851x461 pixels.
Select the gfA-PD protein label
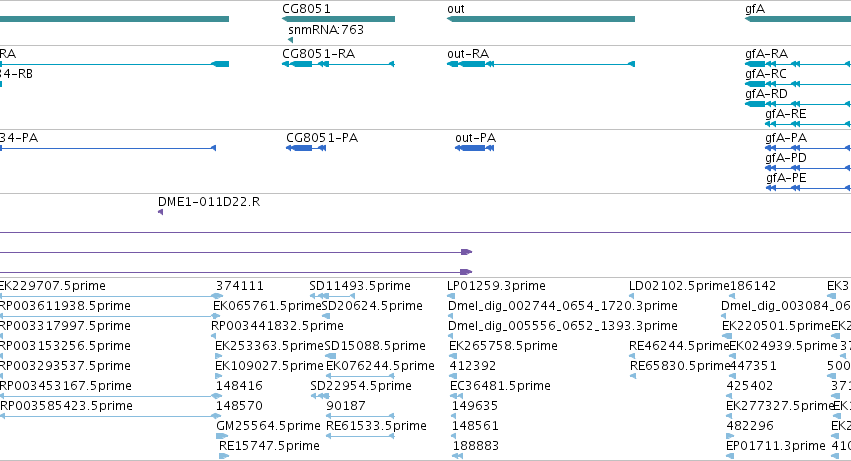point(786,158)
